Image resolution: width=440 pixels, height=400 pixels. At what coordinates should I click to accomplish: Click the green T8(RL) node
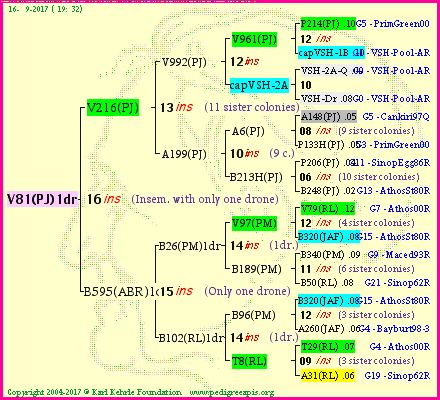[x=249, y=361]
